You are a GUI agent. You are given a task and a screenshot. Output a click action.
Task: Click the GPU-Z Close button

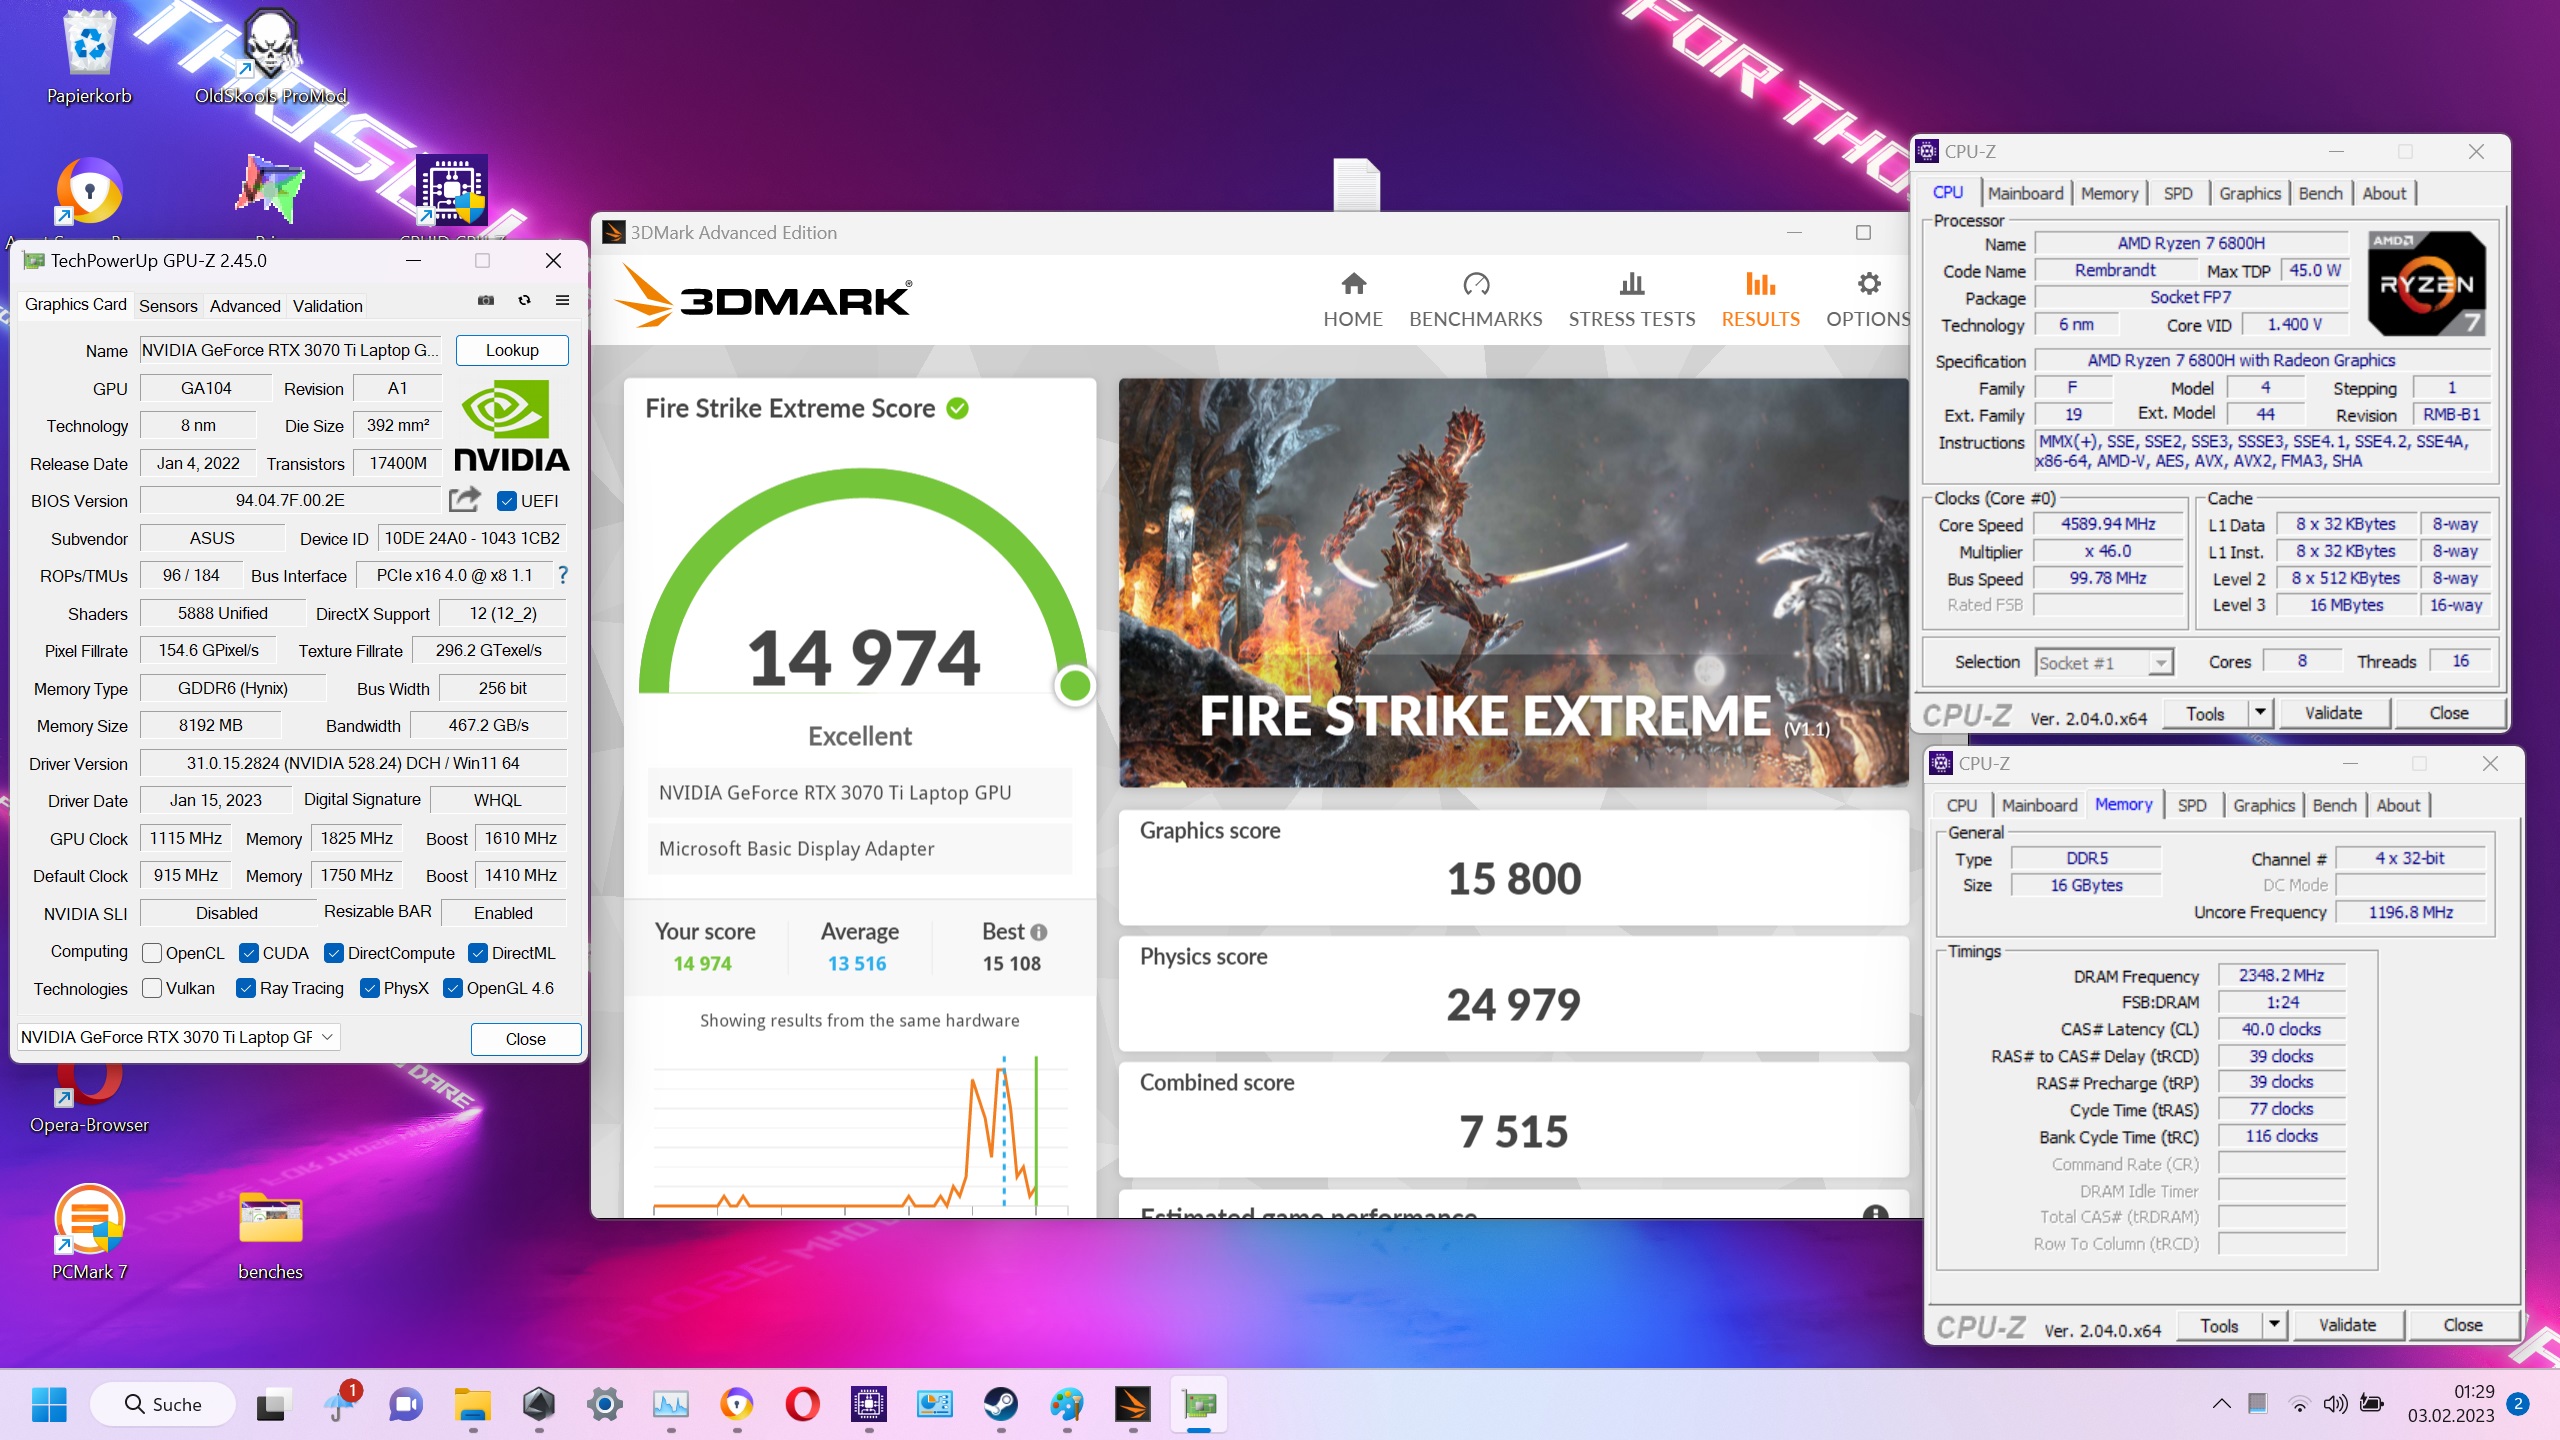coord(525,1039)
